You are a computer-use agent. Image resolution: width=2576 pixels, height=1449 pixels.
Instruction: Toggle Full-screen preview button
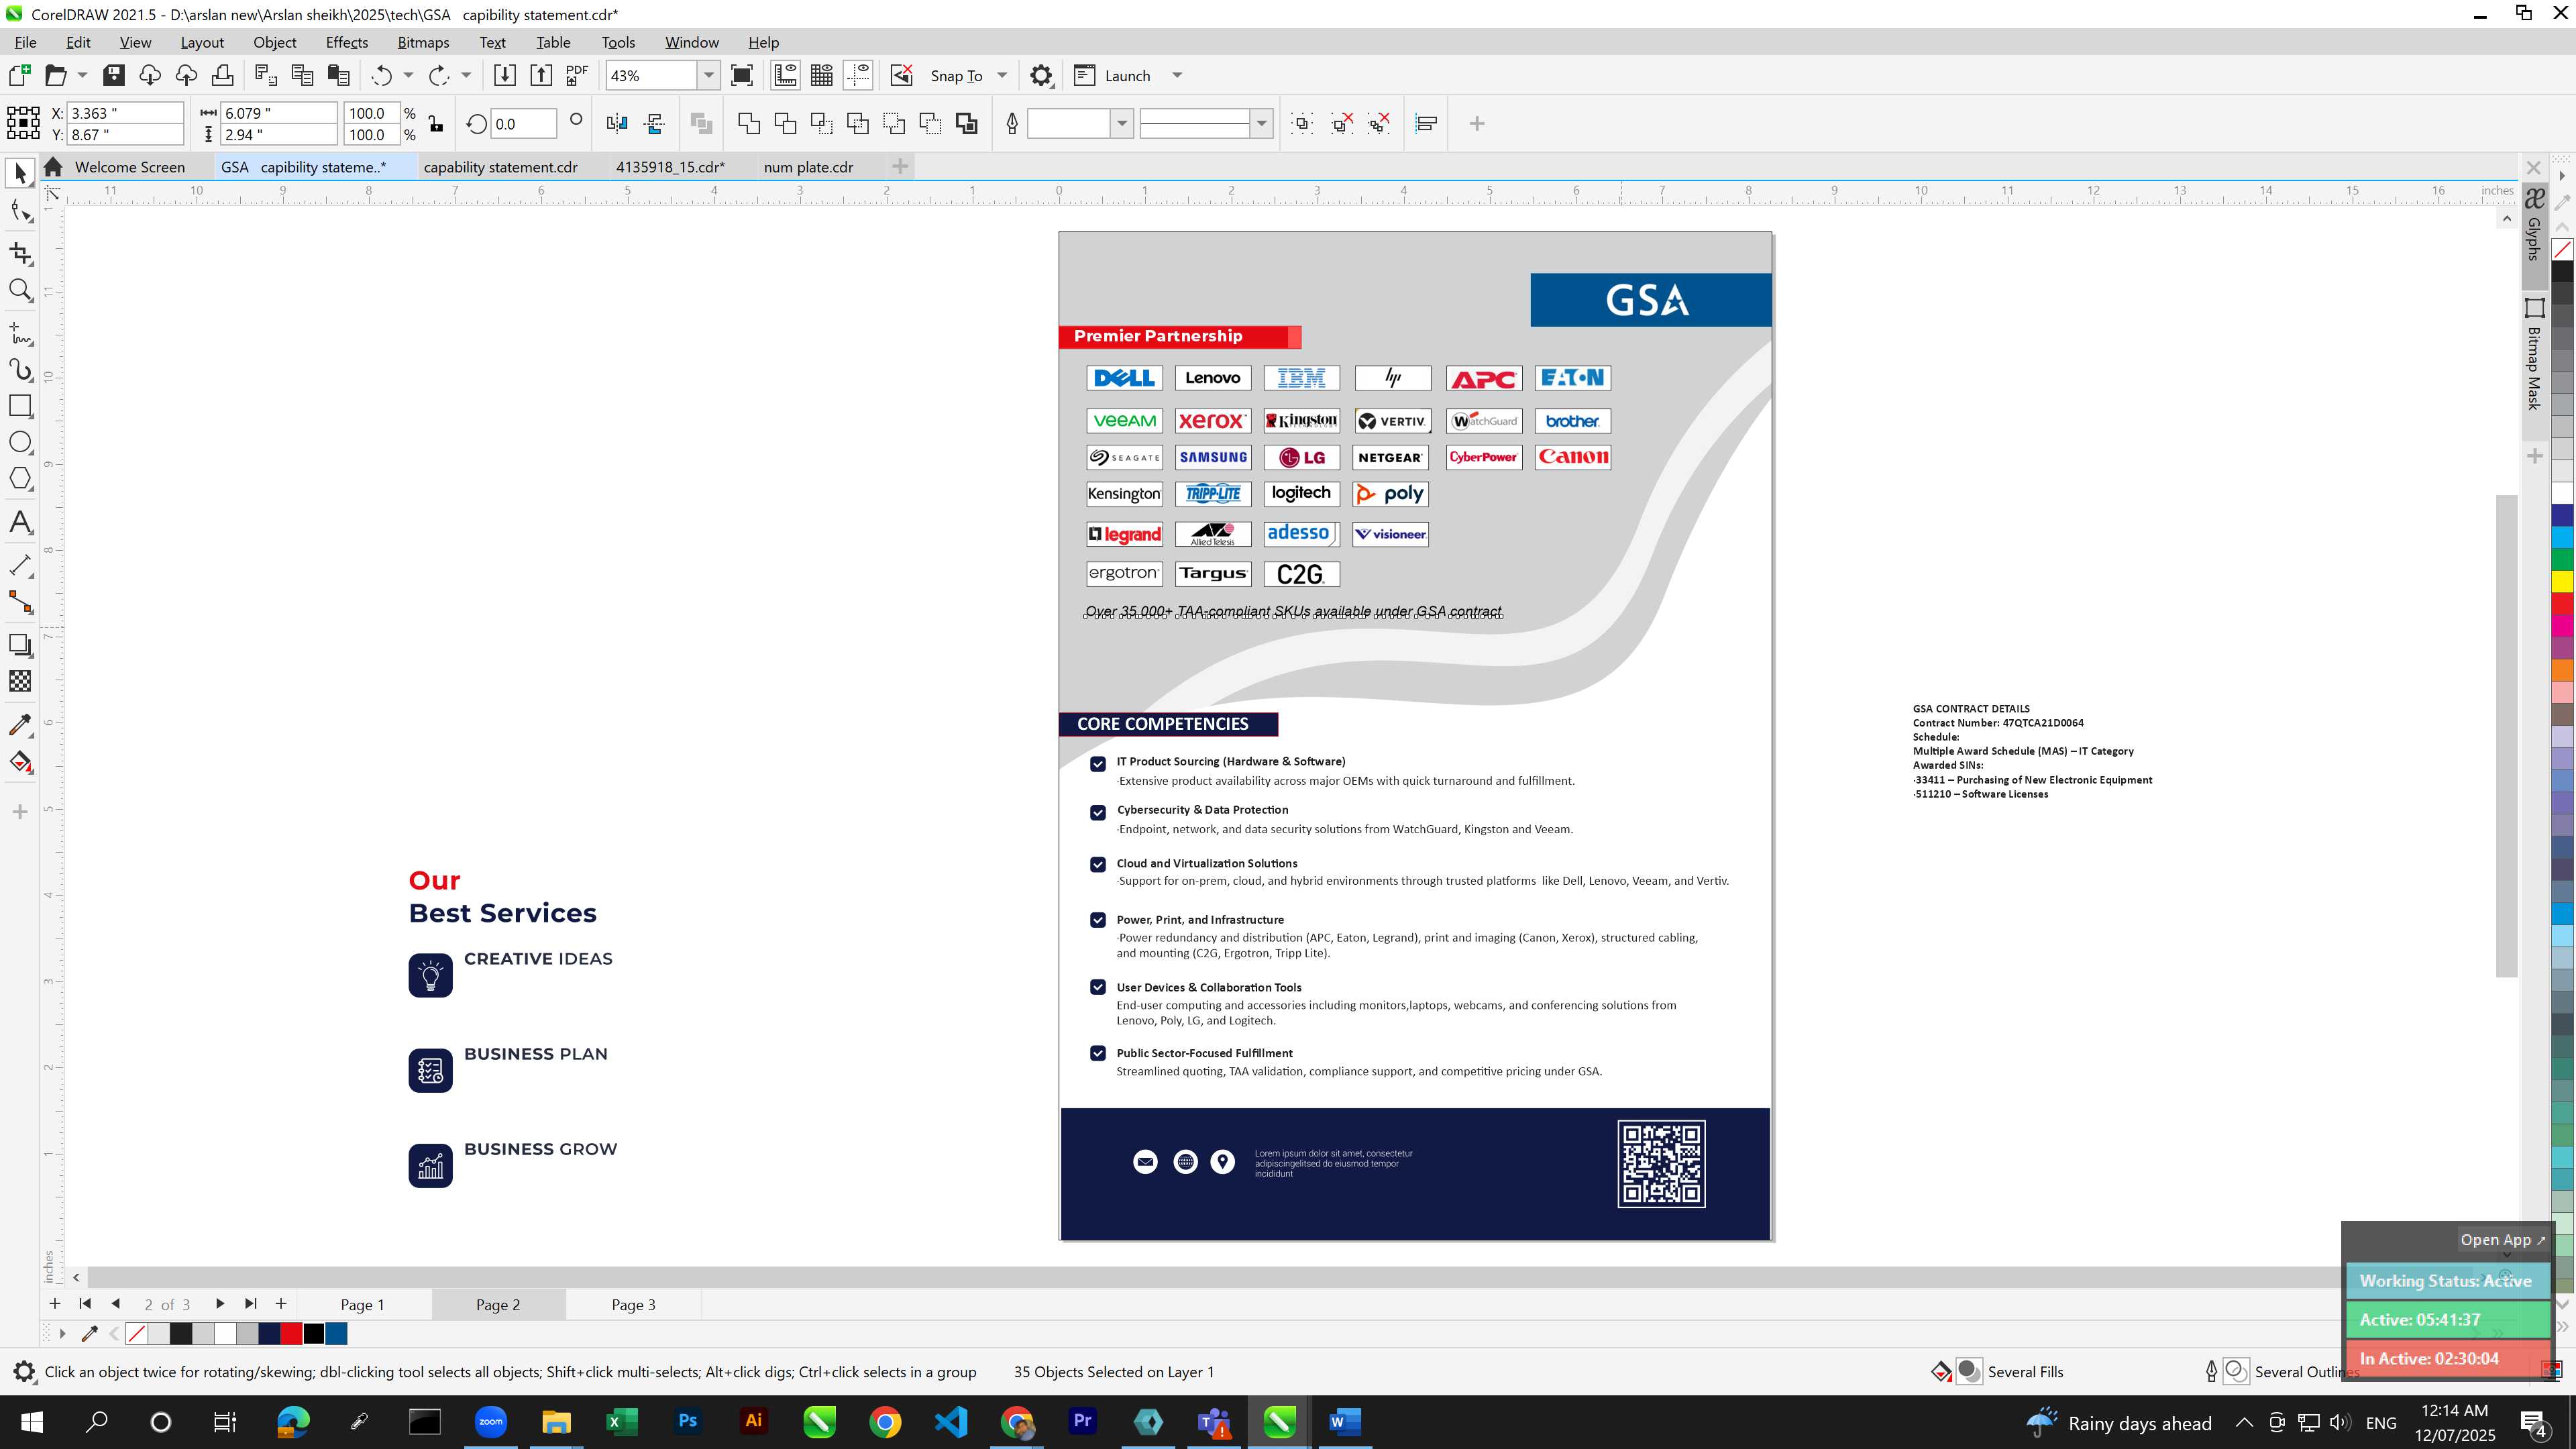pyautogui.click(x=742, y=75)
